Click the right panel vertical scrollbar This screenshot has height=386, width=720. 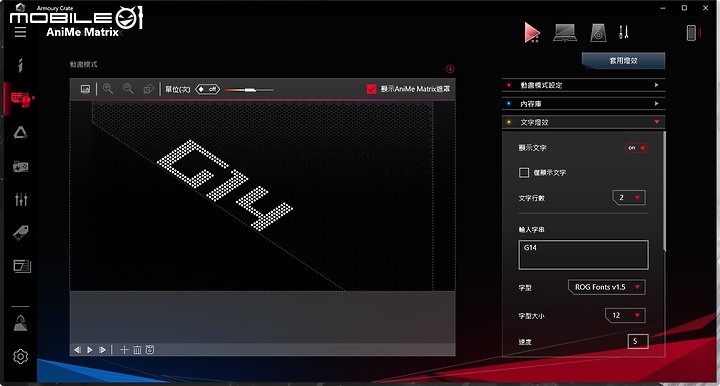tap(664, 191)
